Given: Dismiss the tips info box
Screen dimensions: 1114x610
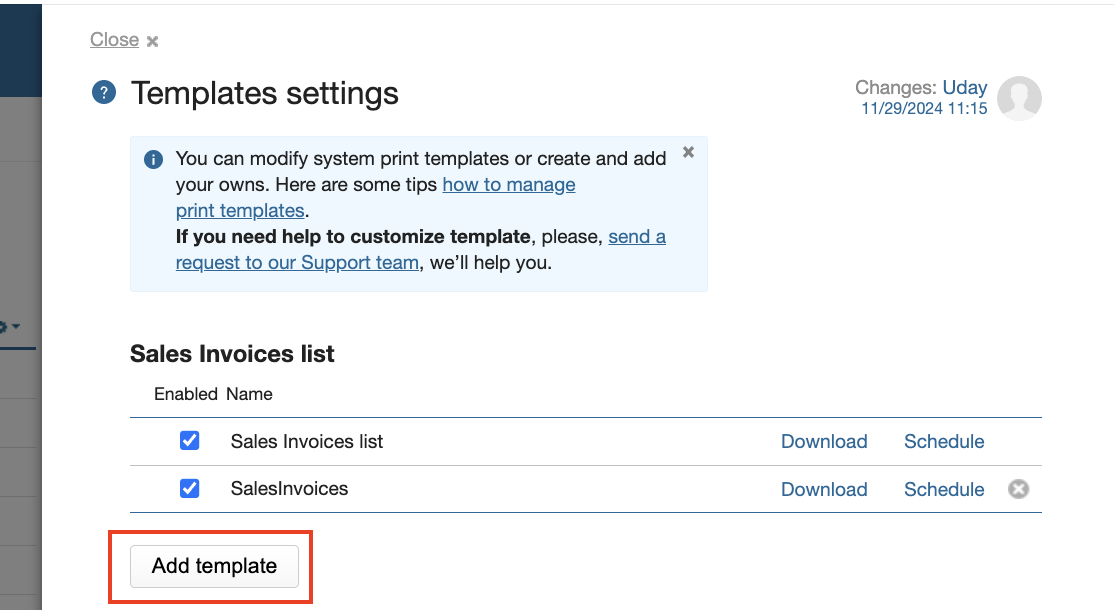Looking at the screenshot, I should pyautogui.click(x=688, y=152).
